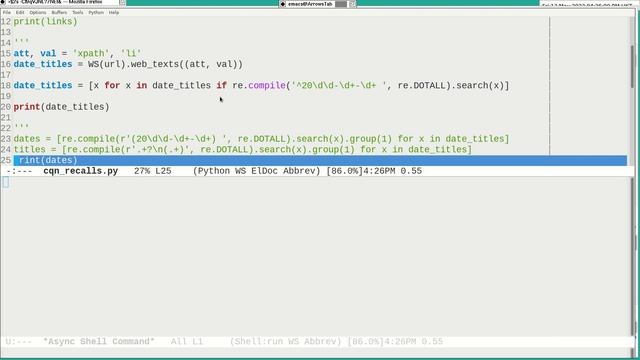The image size is (640, 360).
Task: Click the triple-quote on line 14
Action: pos(21,42)
